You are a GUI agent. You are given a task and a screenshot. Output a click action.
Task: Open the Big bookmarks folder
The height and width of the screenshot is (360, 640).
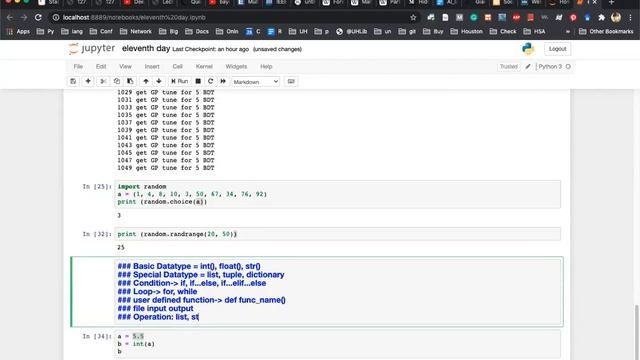pos(169,31)
